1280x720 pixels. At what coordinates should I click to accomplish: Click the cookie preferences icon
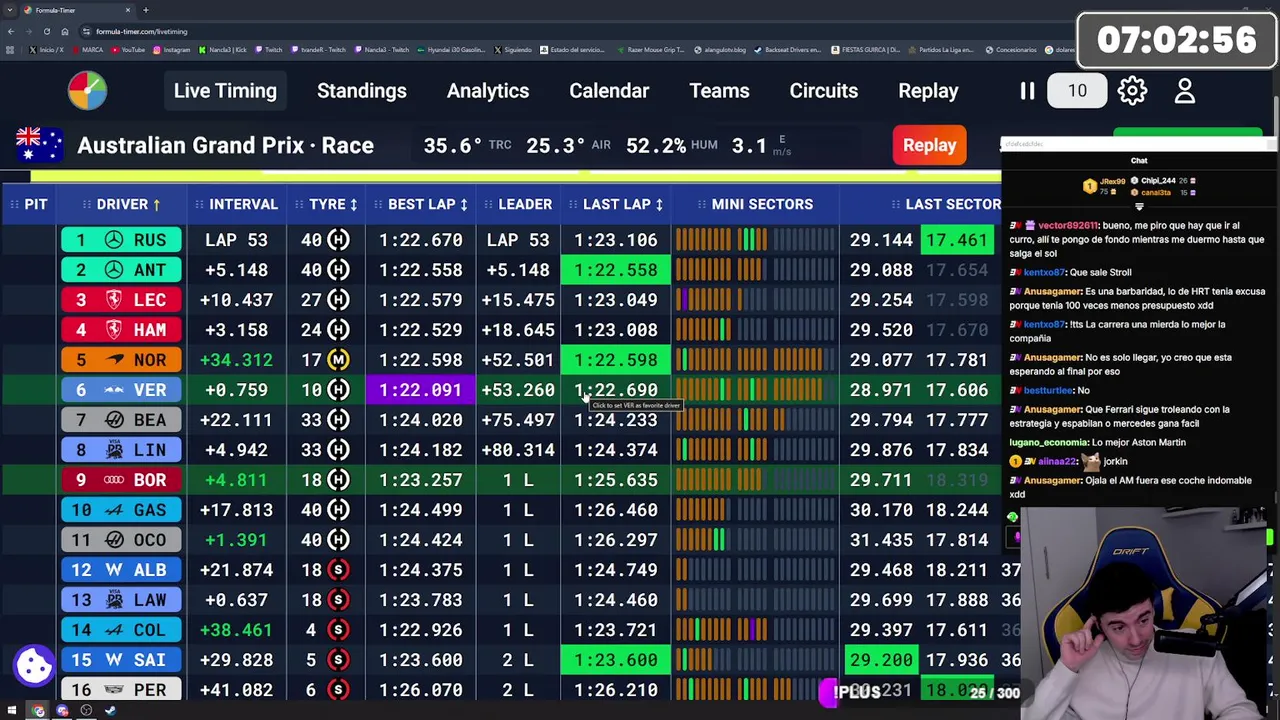[34, 665]
